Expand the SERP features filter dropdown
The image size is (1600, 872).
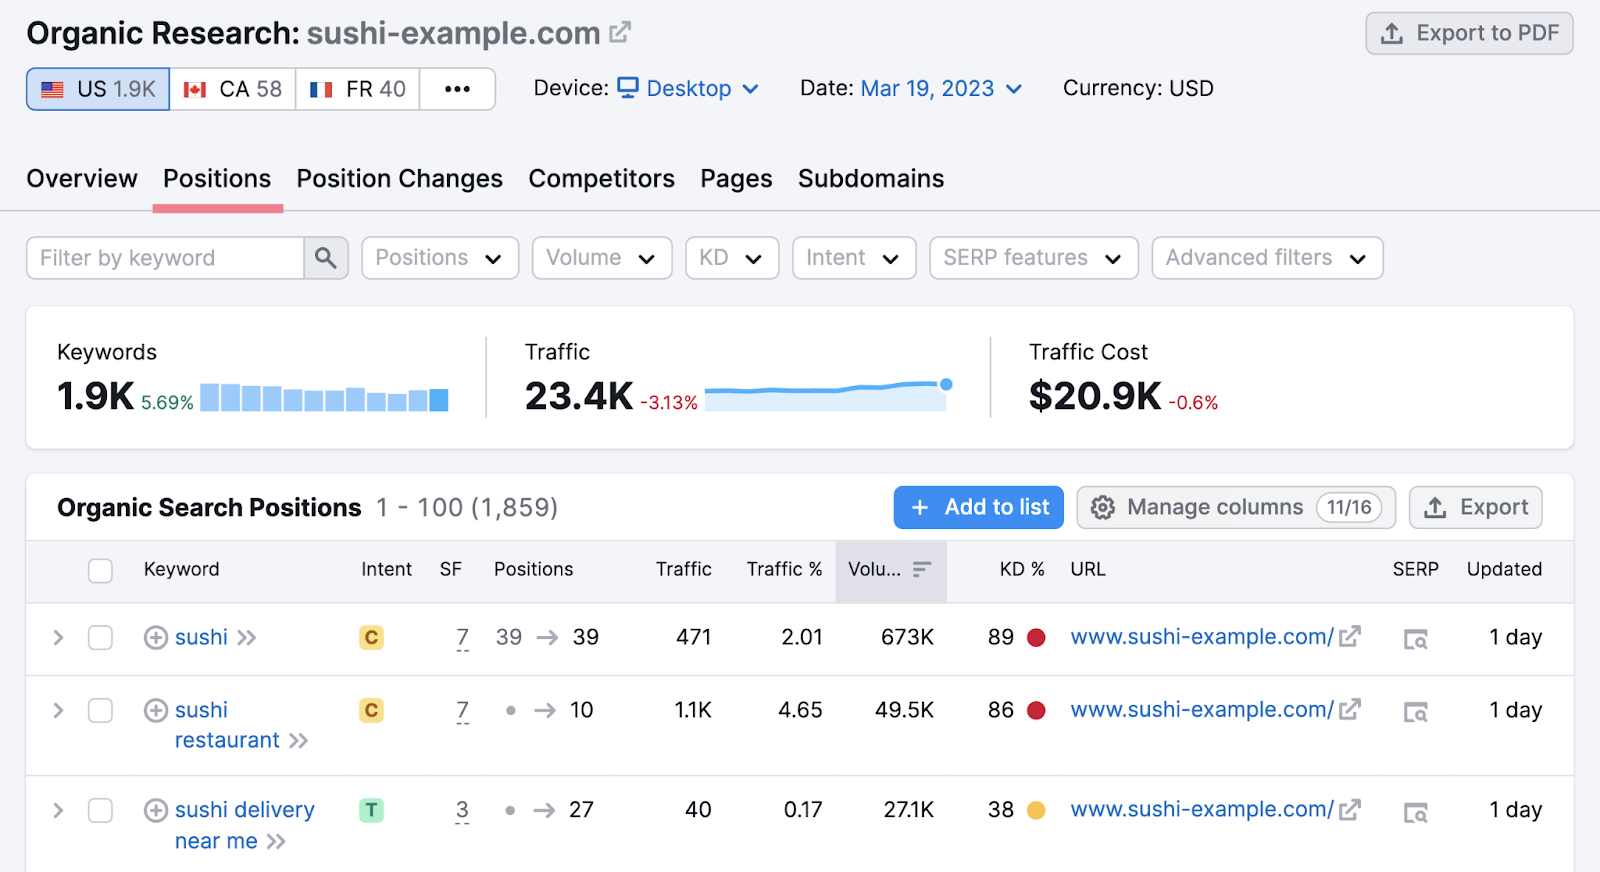pyautogui.click(x=1033, y=258)
